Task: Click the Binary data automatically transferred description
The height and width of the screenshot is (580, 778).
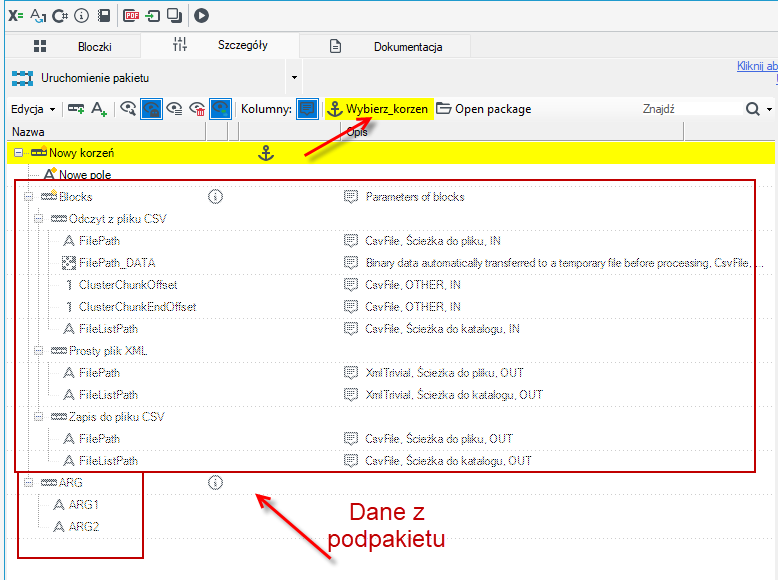Action: 564,263
